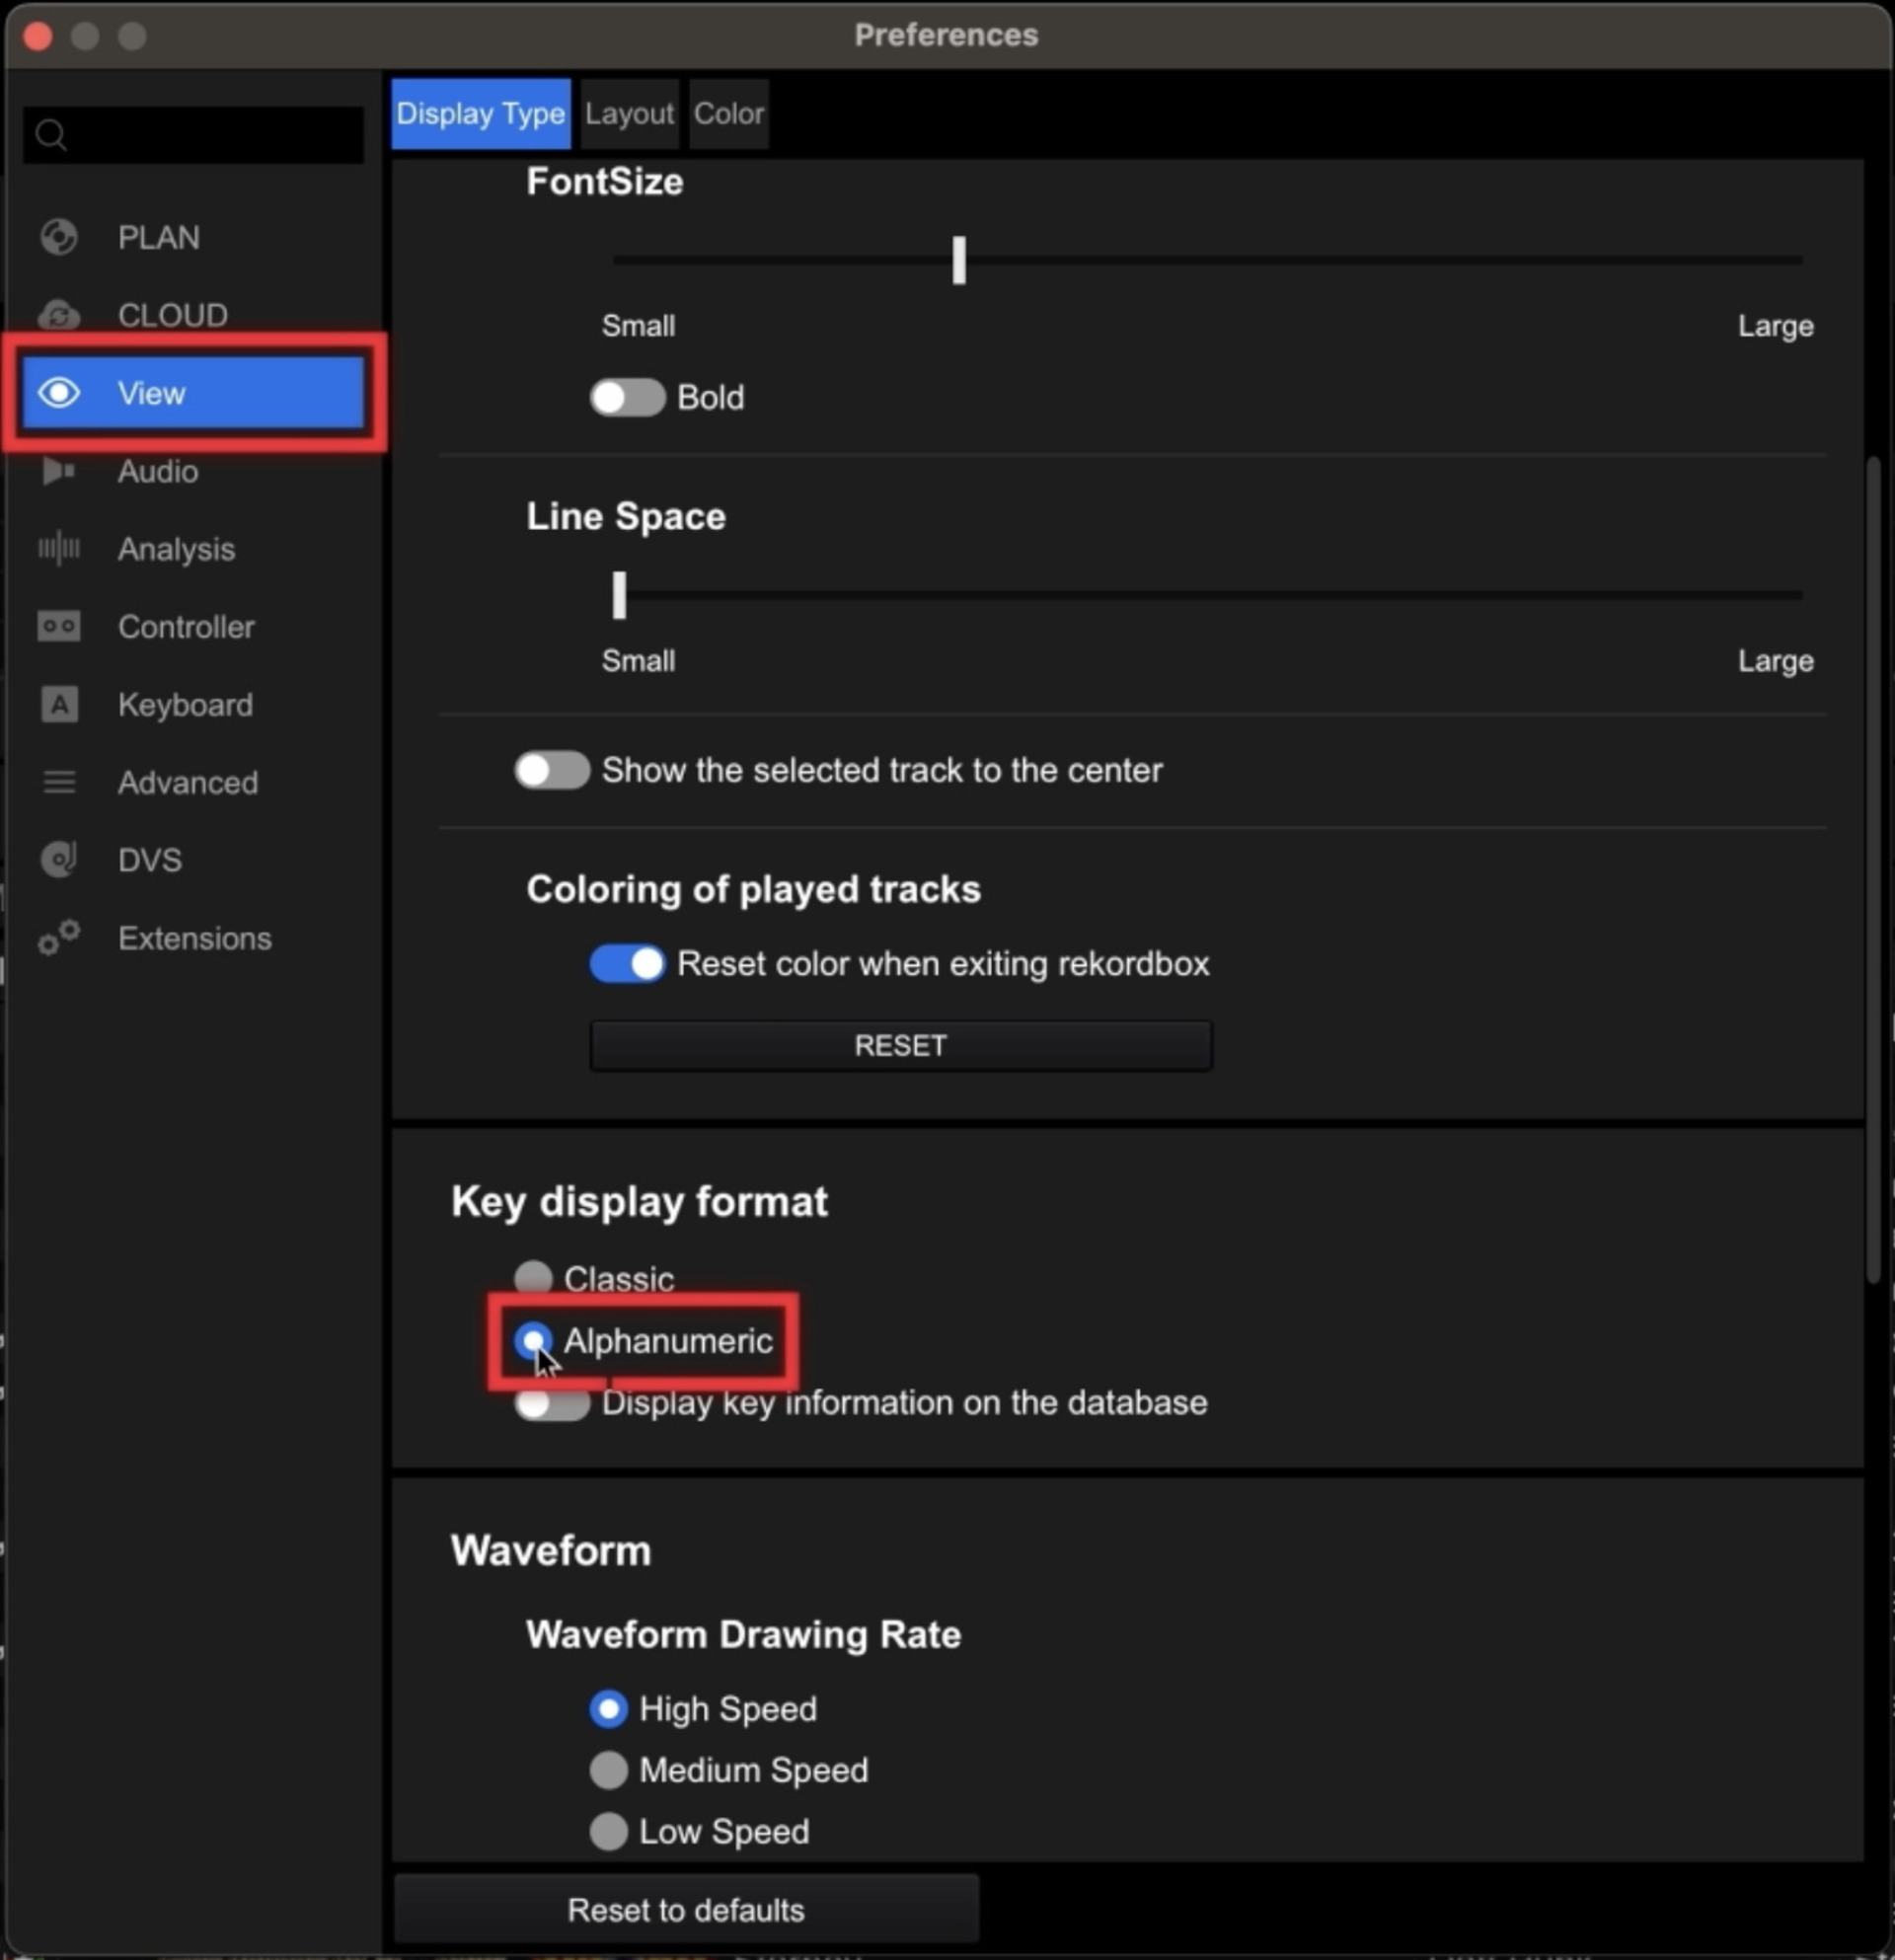This screenshot has height=1960, width=1895.
Task: Open Extensions preferences section
Action: coord(194,938)
